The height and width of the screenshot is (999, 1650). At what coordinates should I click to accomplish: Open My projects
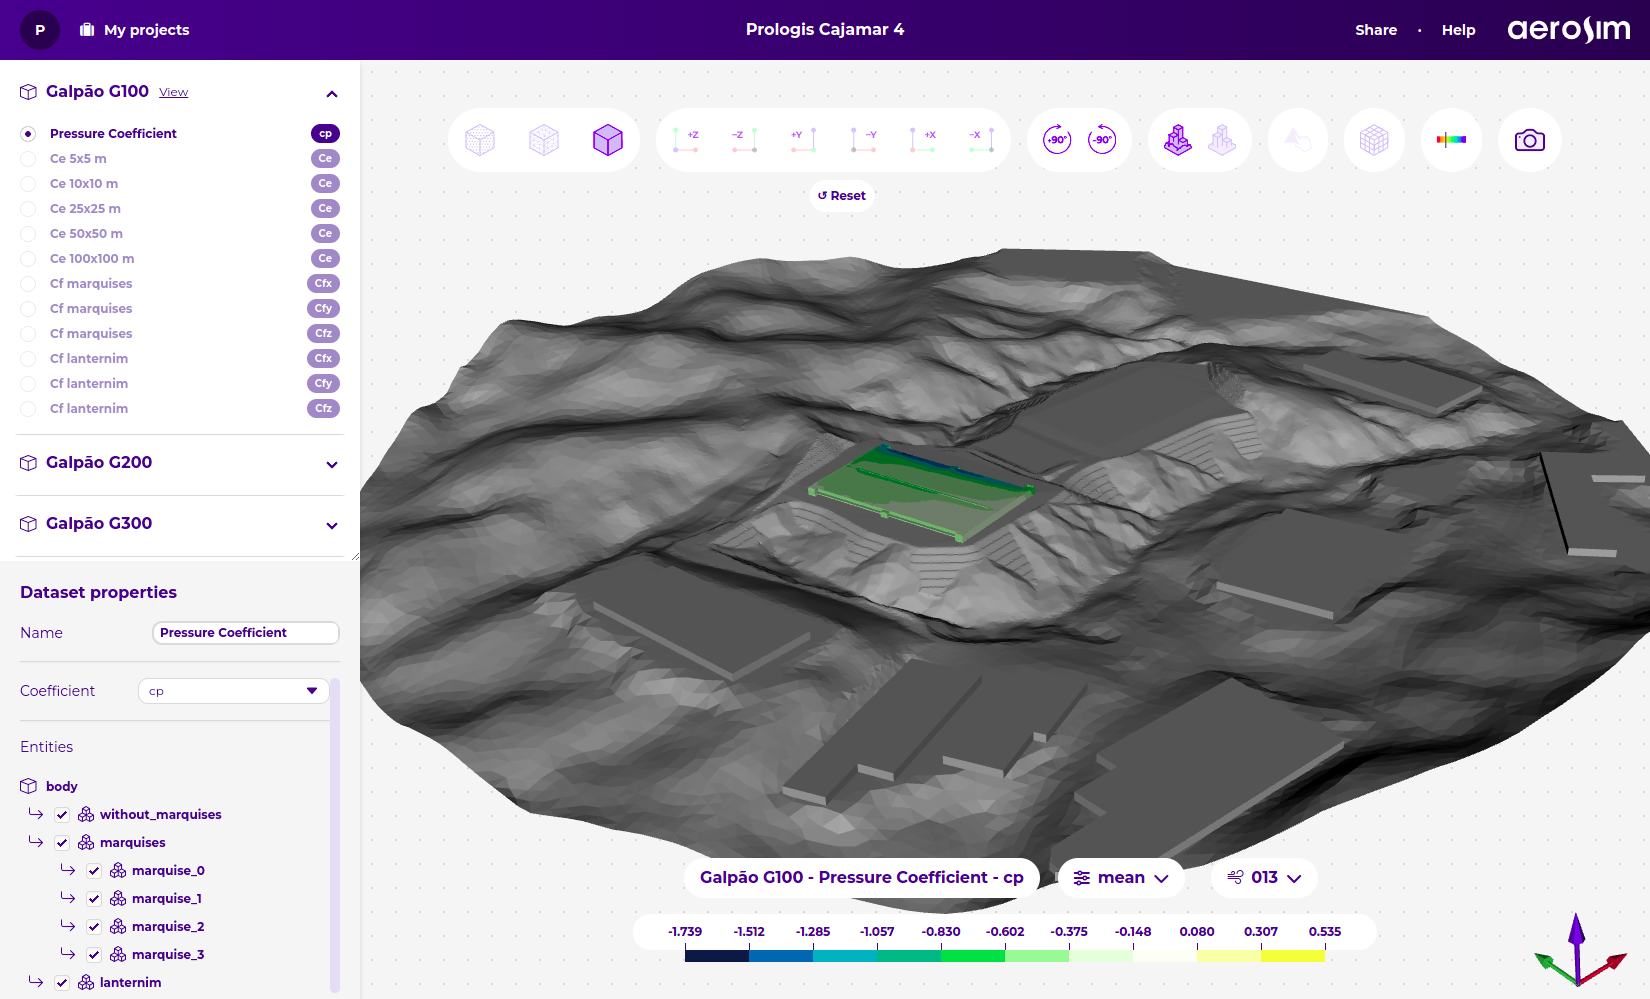(x=135, y=30)
